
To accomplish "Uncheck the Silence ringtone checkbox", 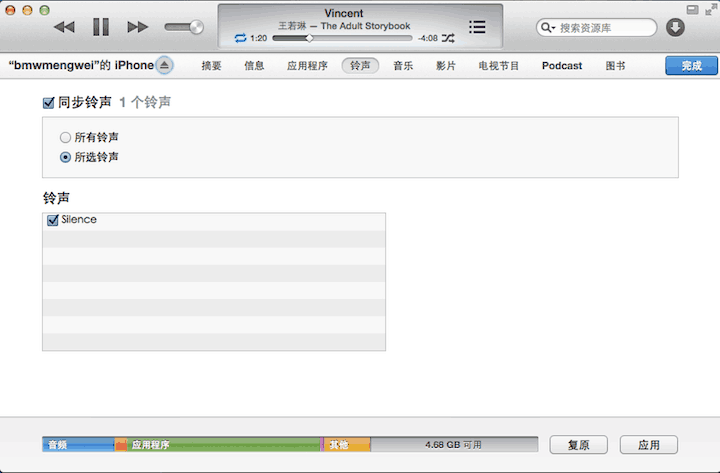I will tap(53, 220).
